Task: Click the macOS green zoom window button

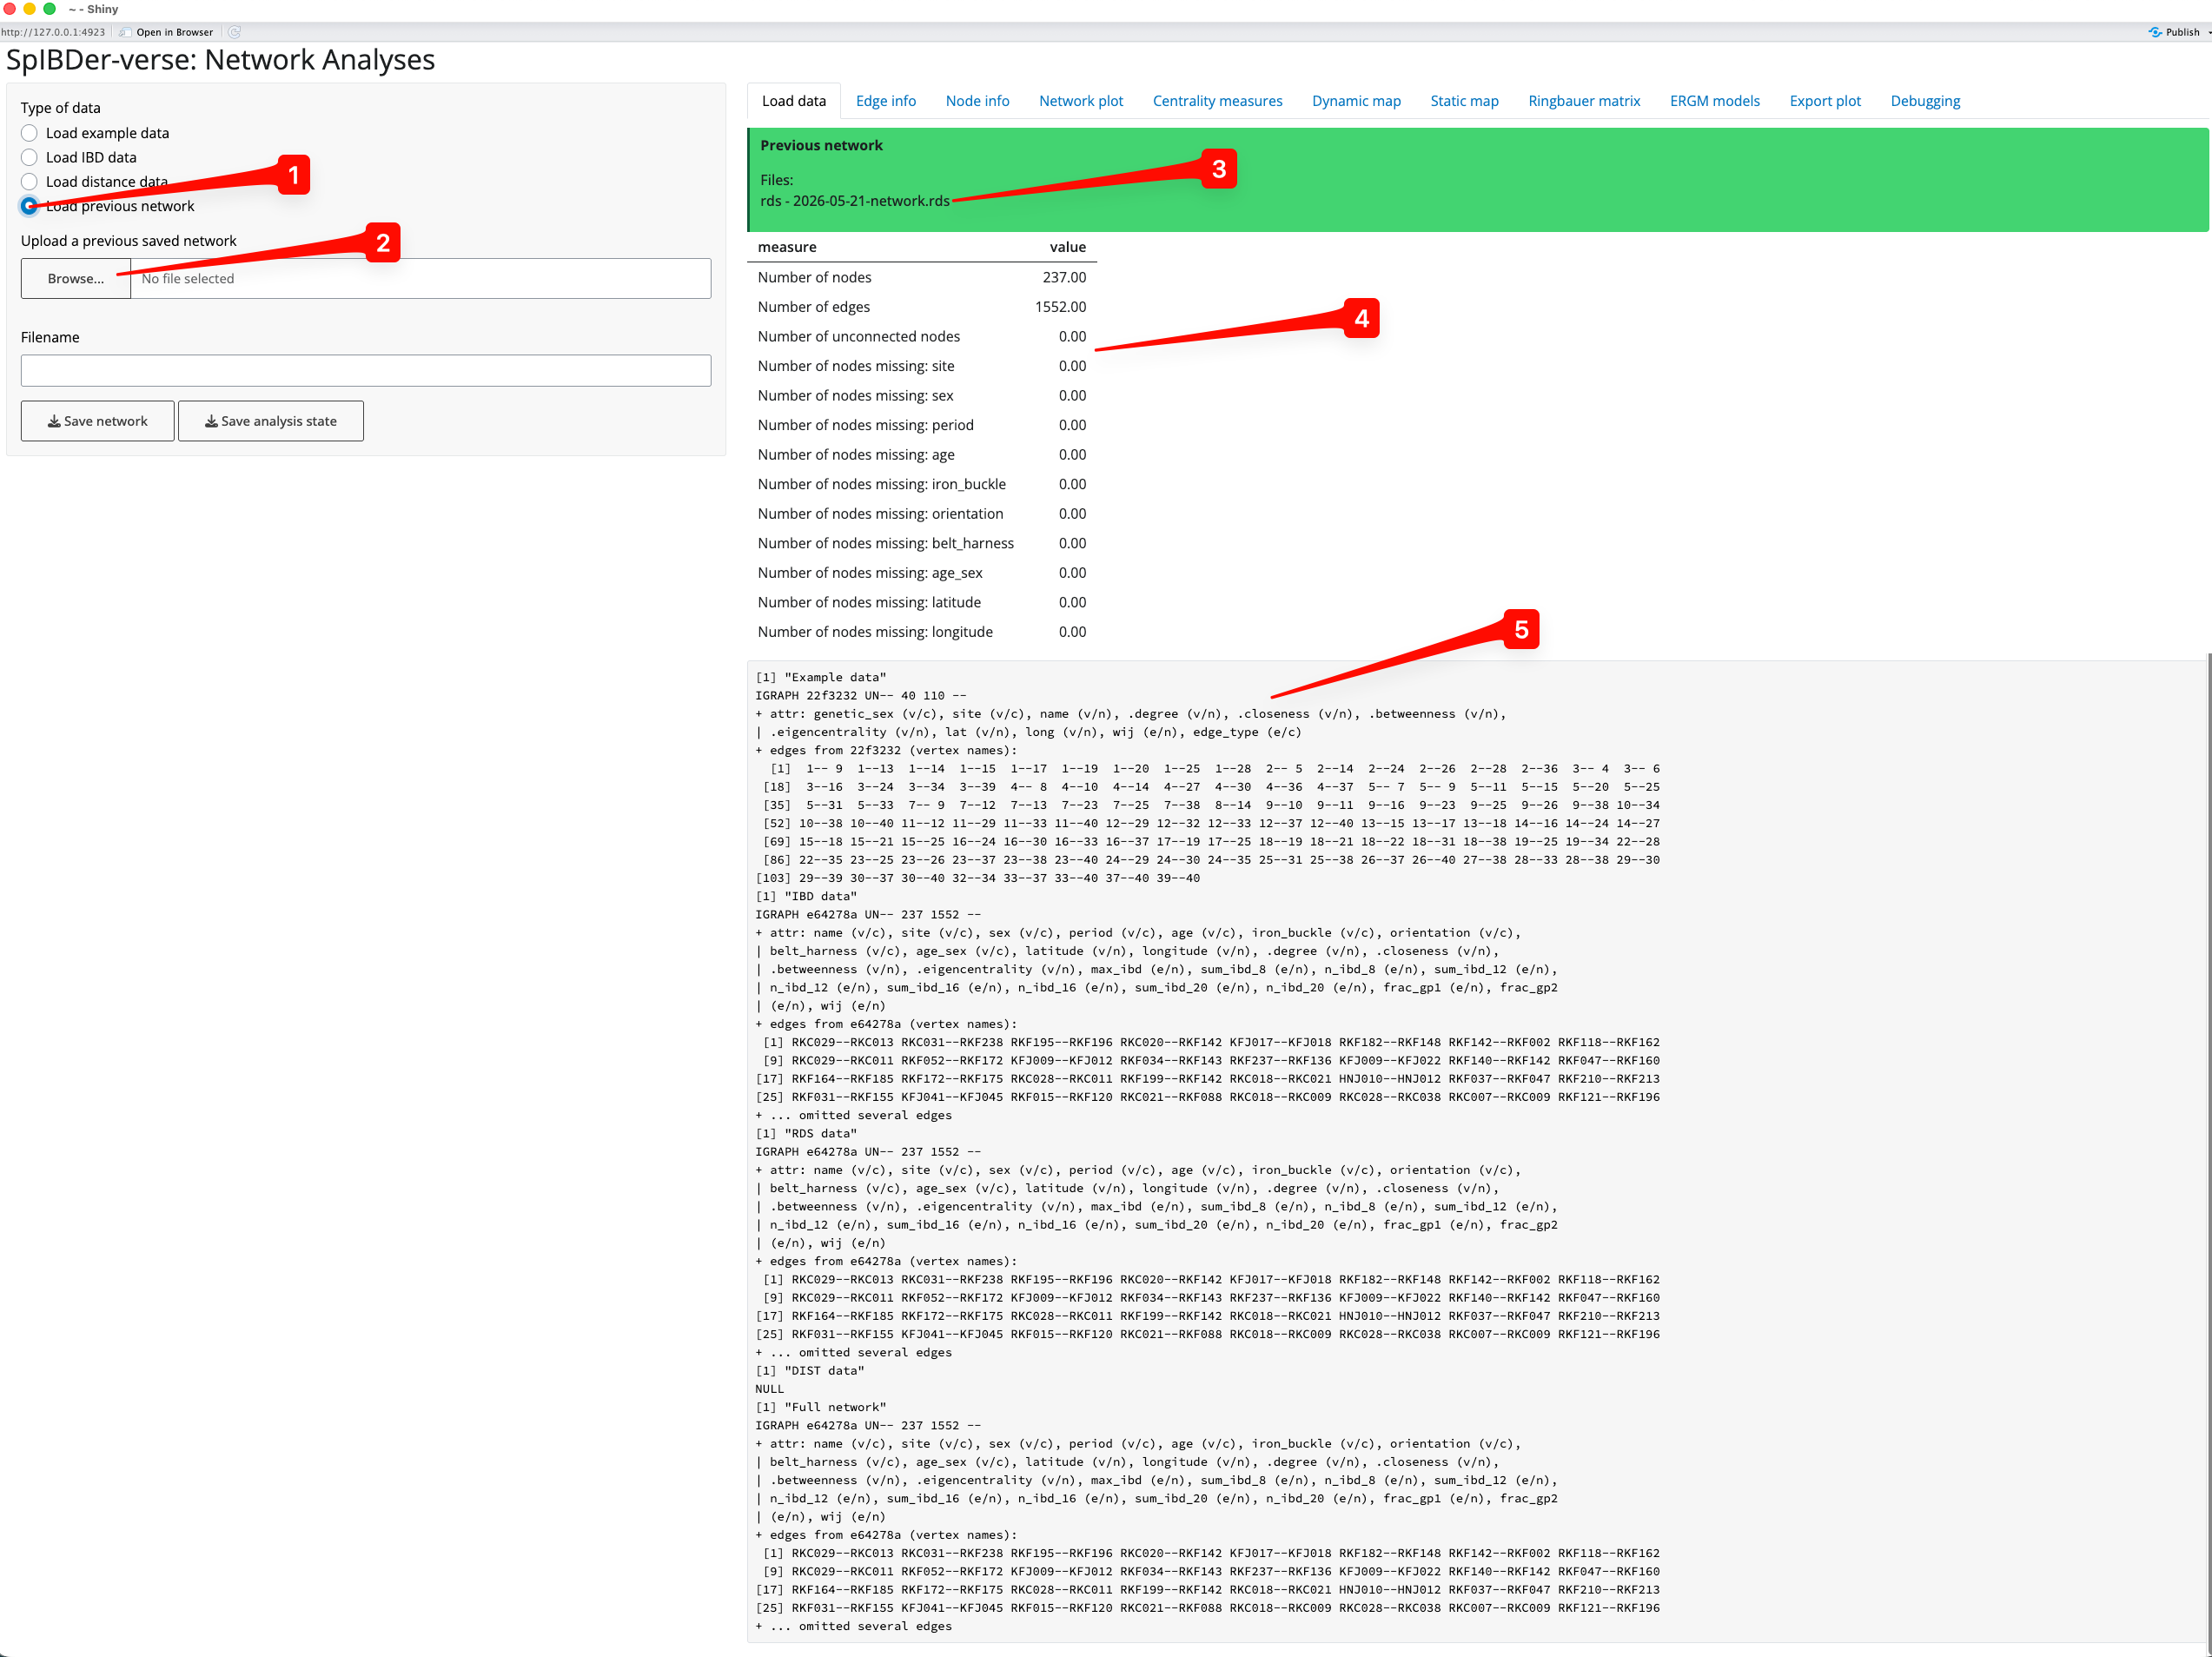Action: pyautogui.click(x=50, y=9)
